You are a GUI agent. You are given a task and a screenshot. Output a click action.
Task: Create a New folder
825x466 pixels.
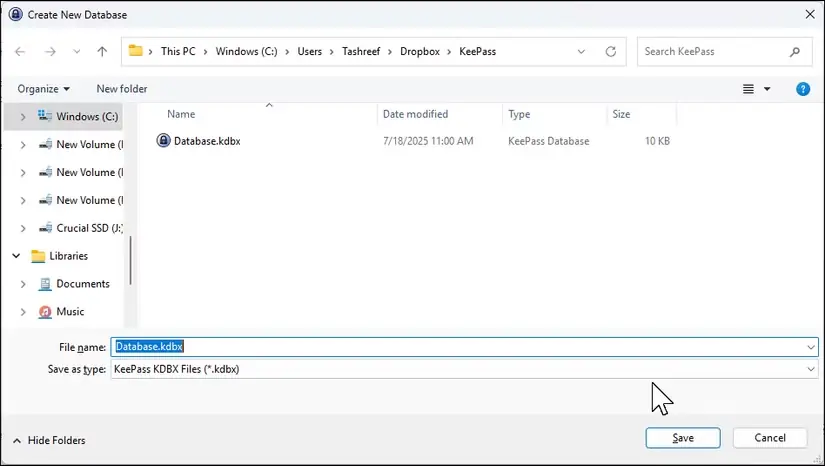pos(122,89)
